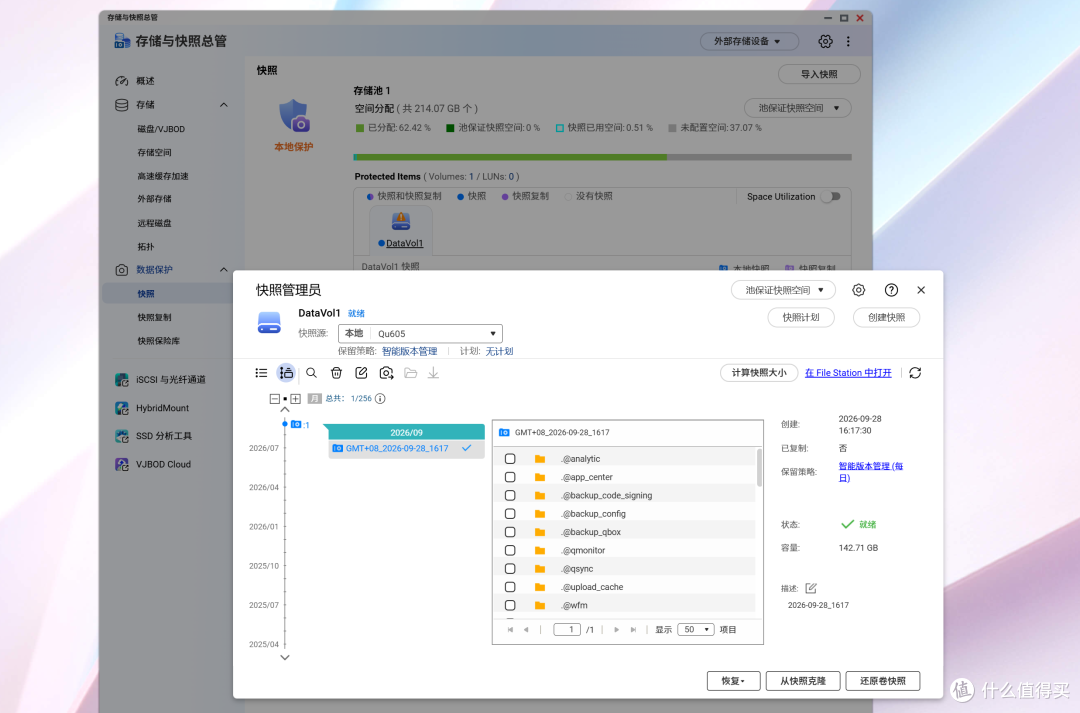This screenshot has width=1080, height=713.
Task: Click the grayed folder open icon
Action: click(x=411, y=373)
